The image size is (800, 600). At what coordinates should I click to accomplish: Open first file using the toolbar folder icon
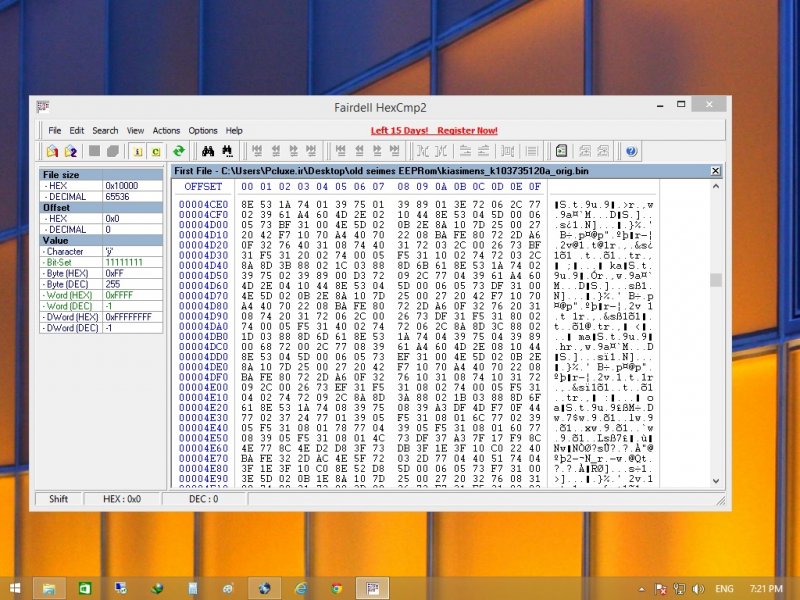[52, 151]
